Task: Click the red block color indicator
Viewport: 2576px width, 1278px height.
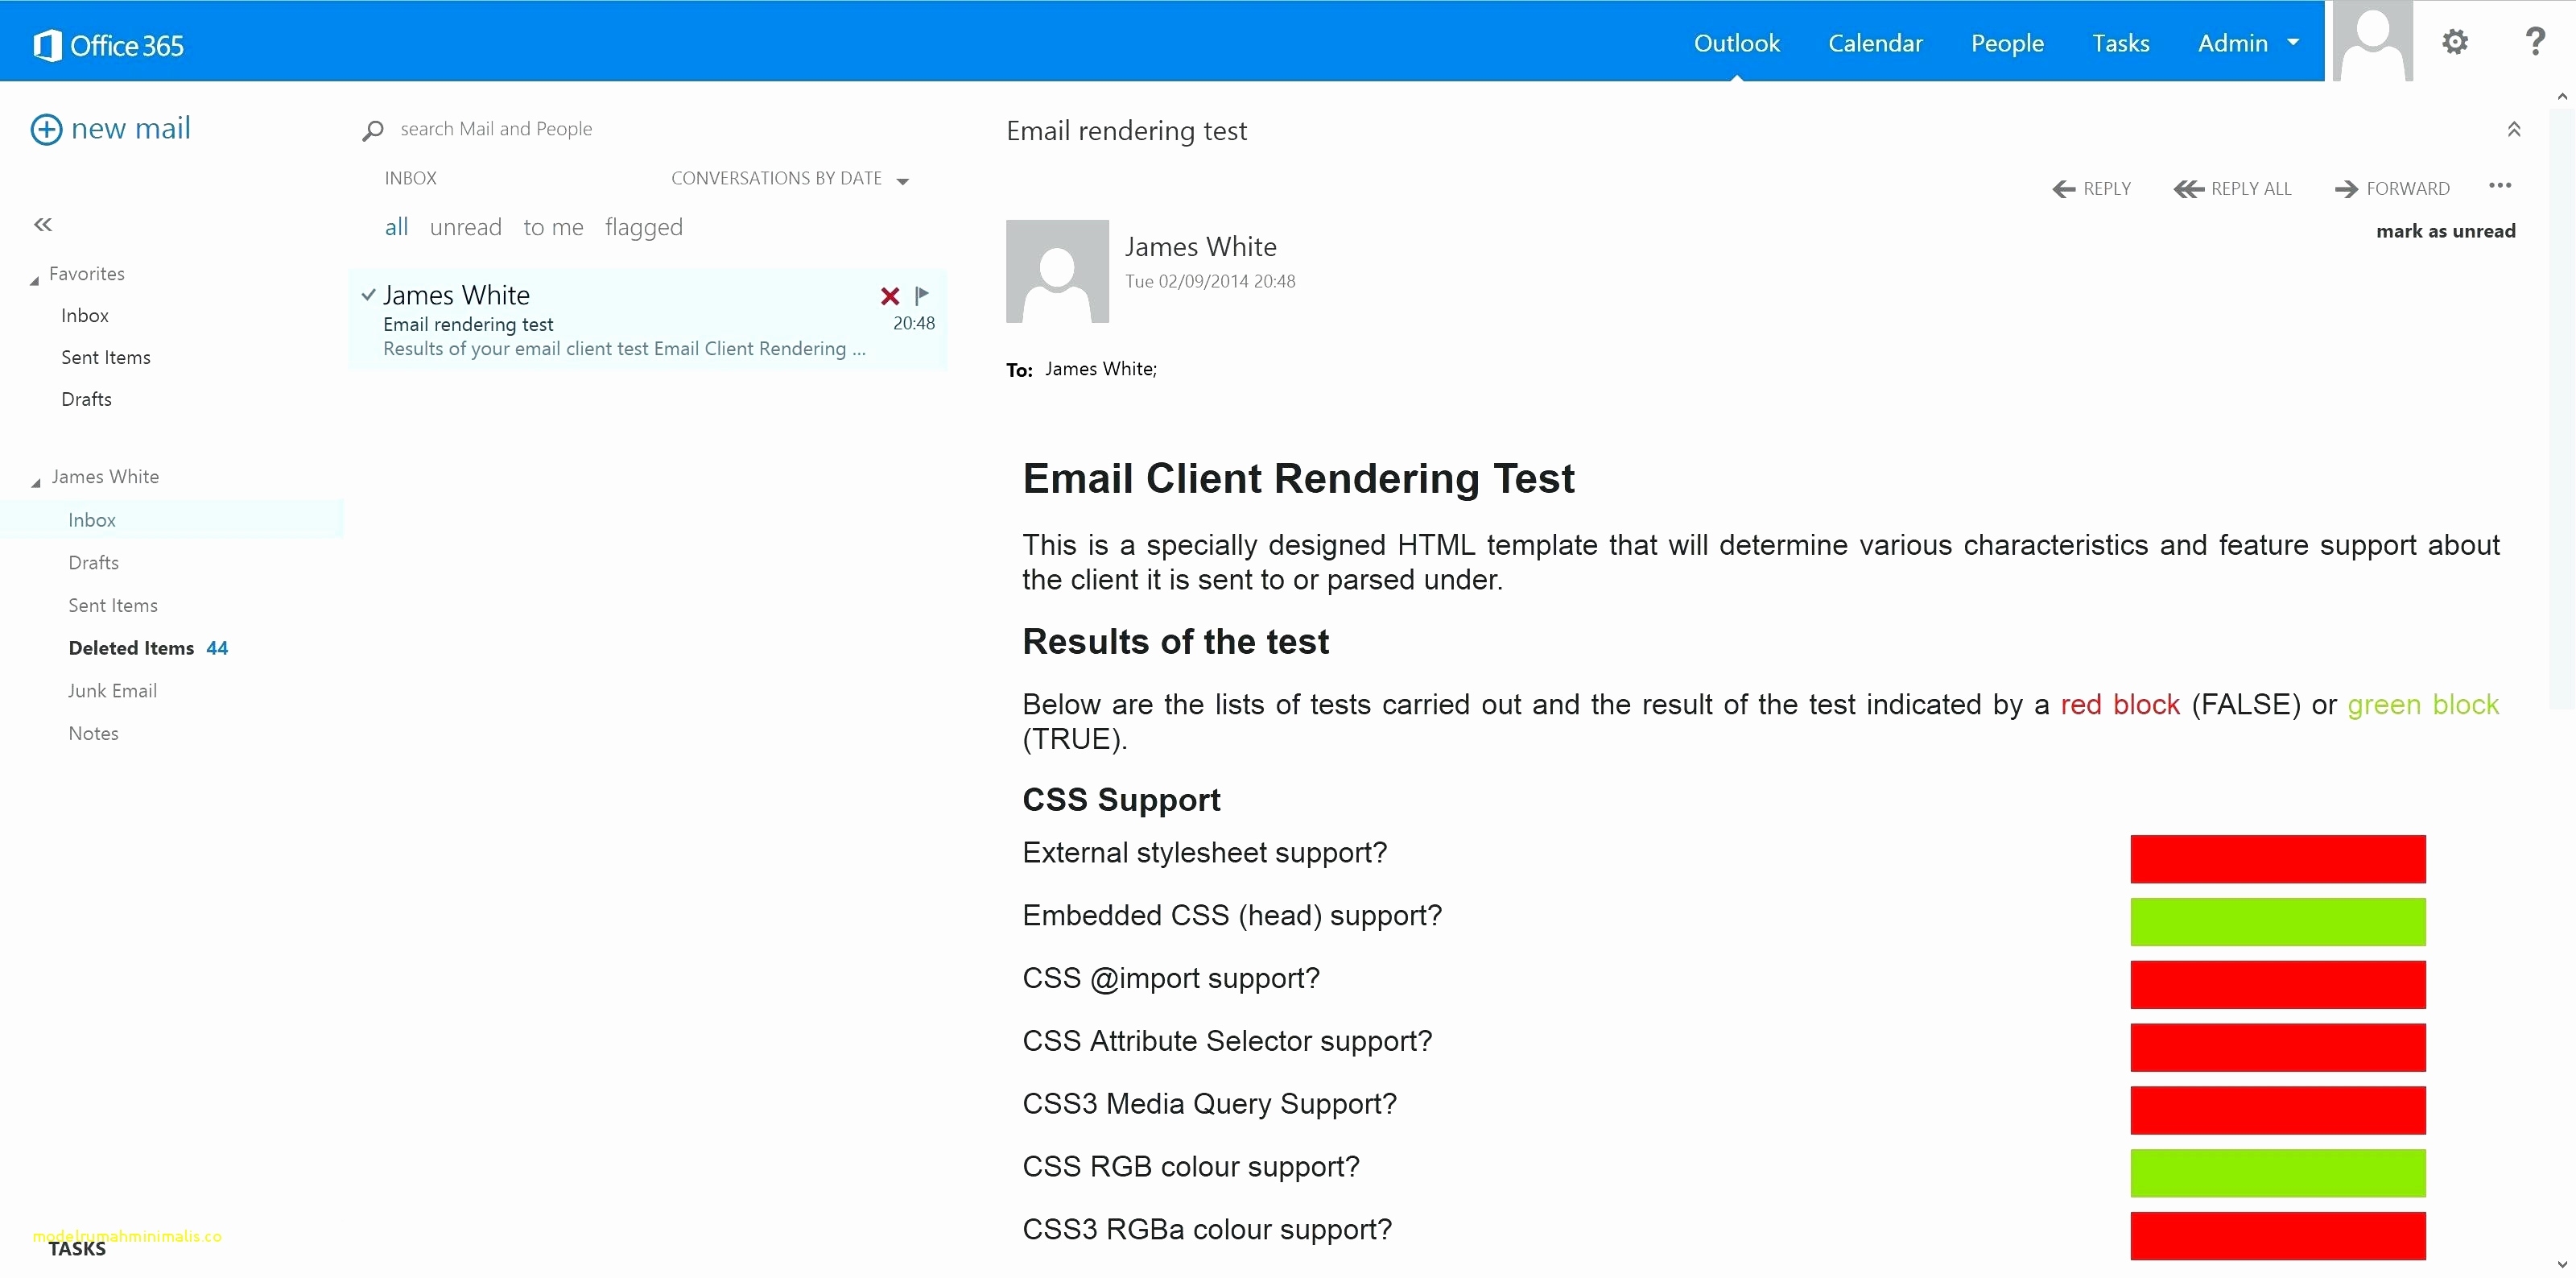Action: click(x=2121, y=705)
